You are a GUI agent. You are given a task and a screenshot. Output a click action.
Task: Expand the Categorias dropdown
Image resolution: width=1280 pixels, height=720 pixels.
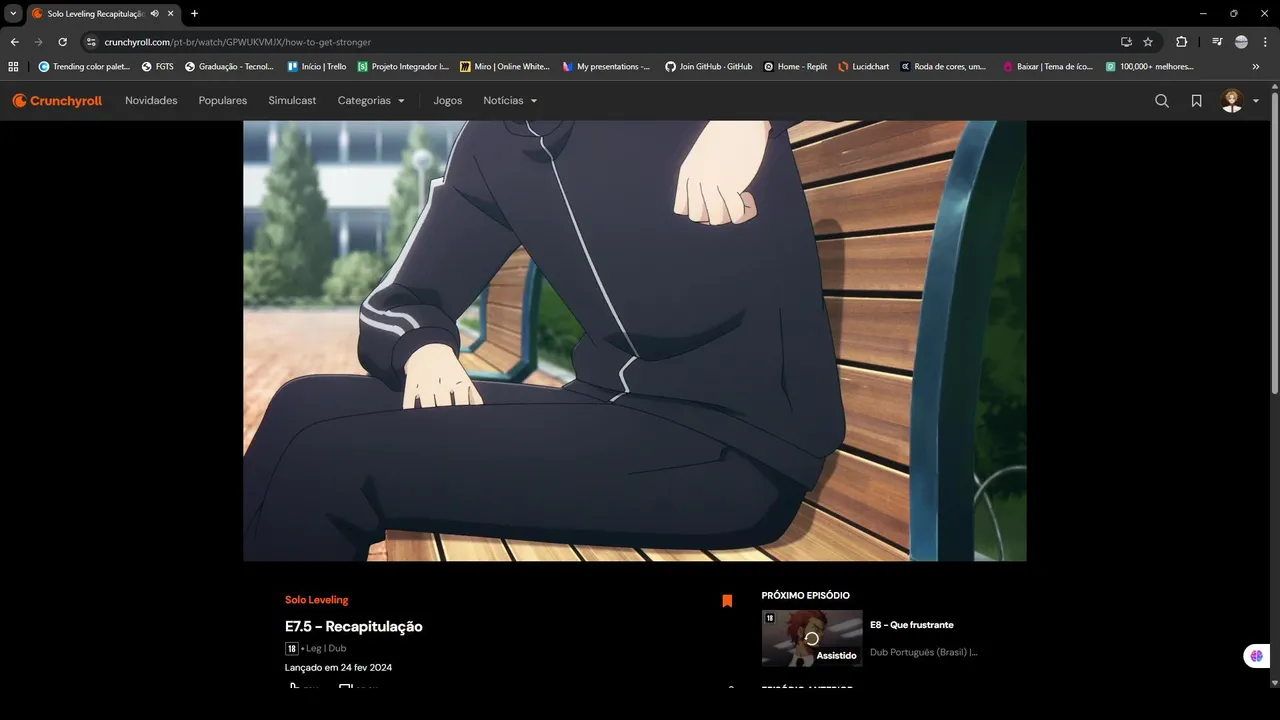[371, 101]
